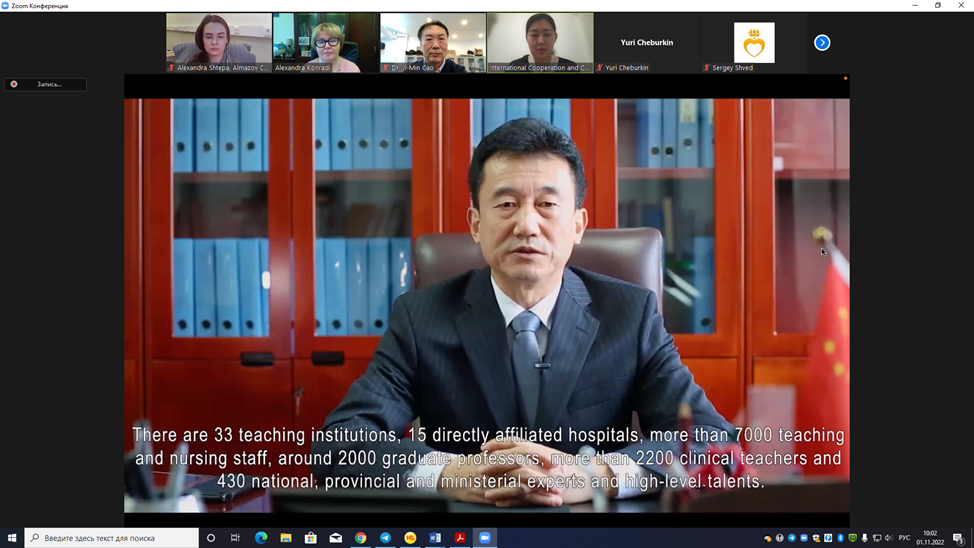974x548 pixels.
Task: Select Yuri Cheburkin's participant tile
Action: coord(647,43)
